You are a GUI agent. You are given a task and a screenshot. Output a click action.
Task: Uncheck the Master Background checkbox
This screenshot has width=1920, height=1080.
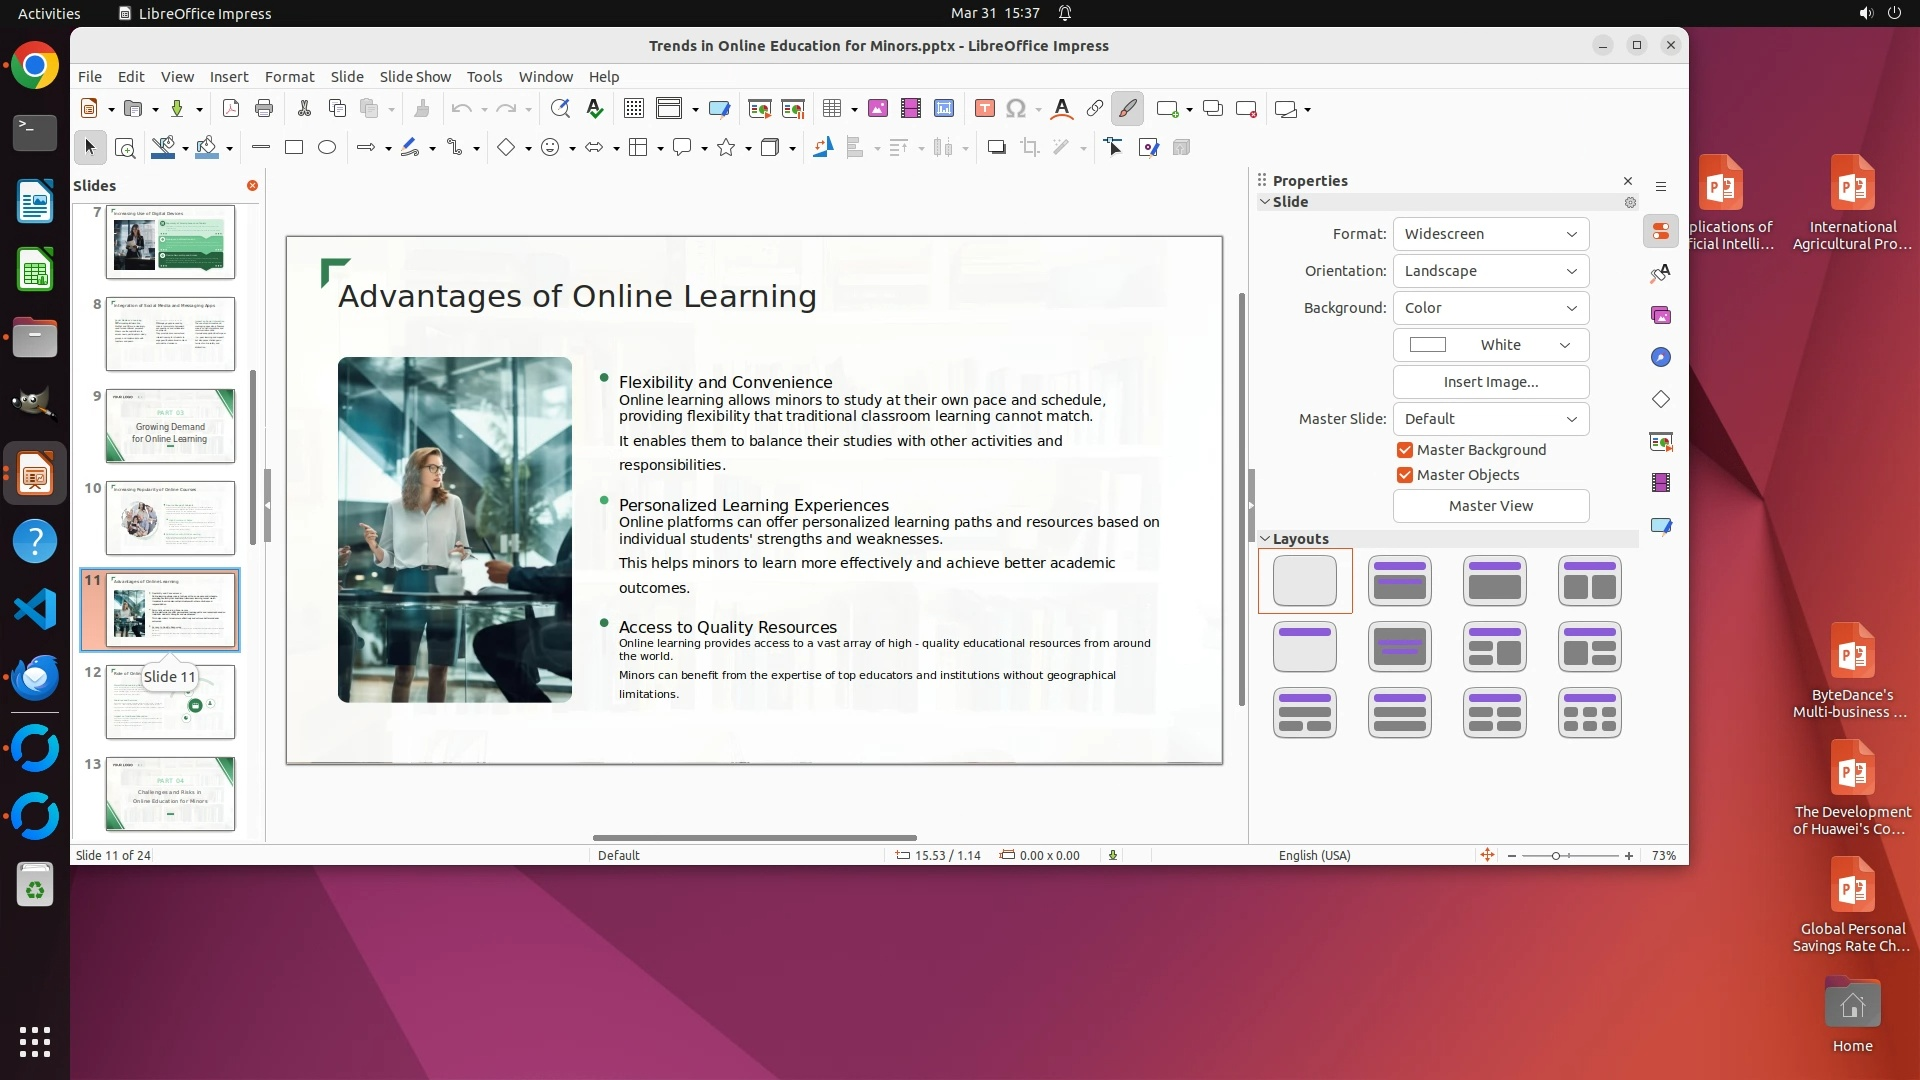(1405, 450)
